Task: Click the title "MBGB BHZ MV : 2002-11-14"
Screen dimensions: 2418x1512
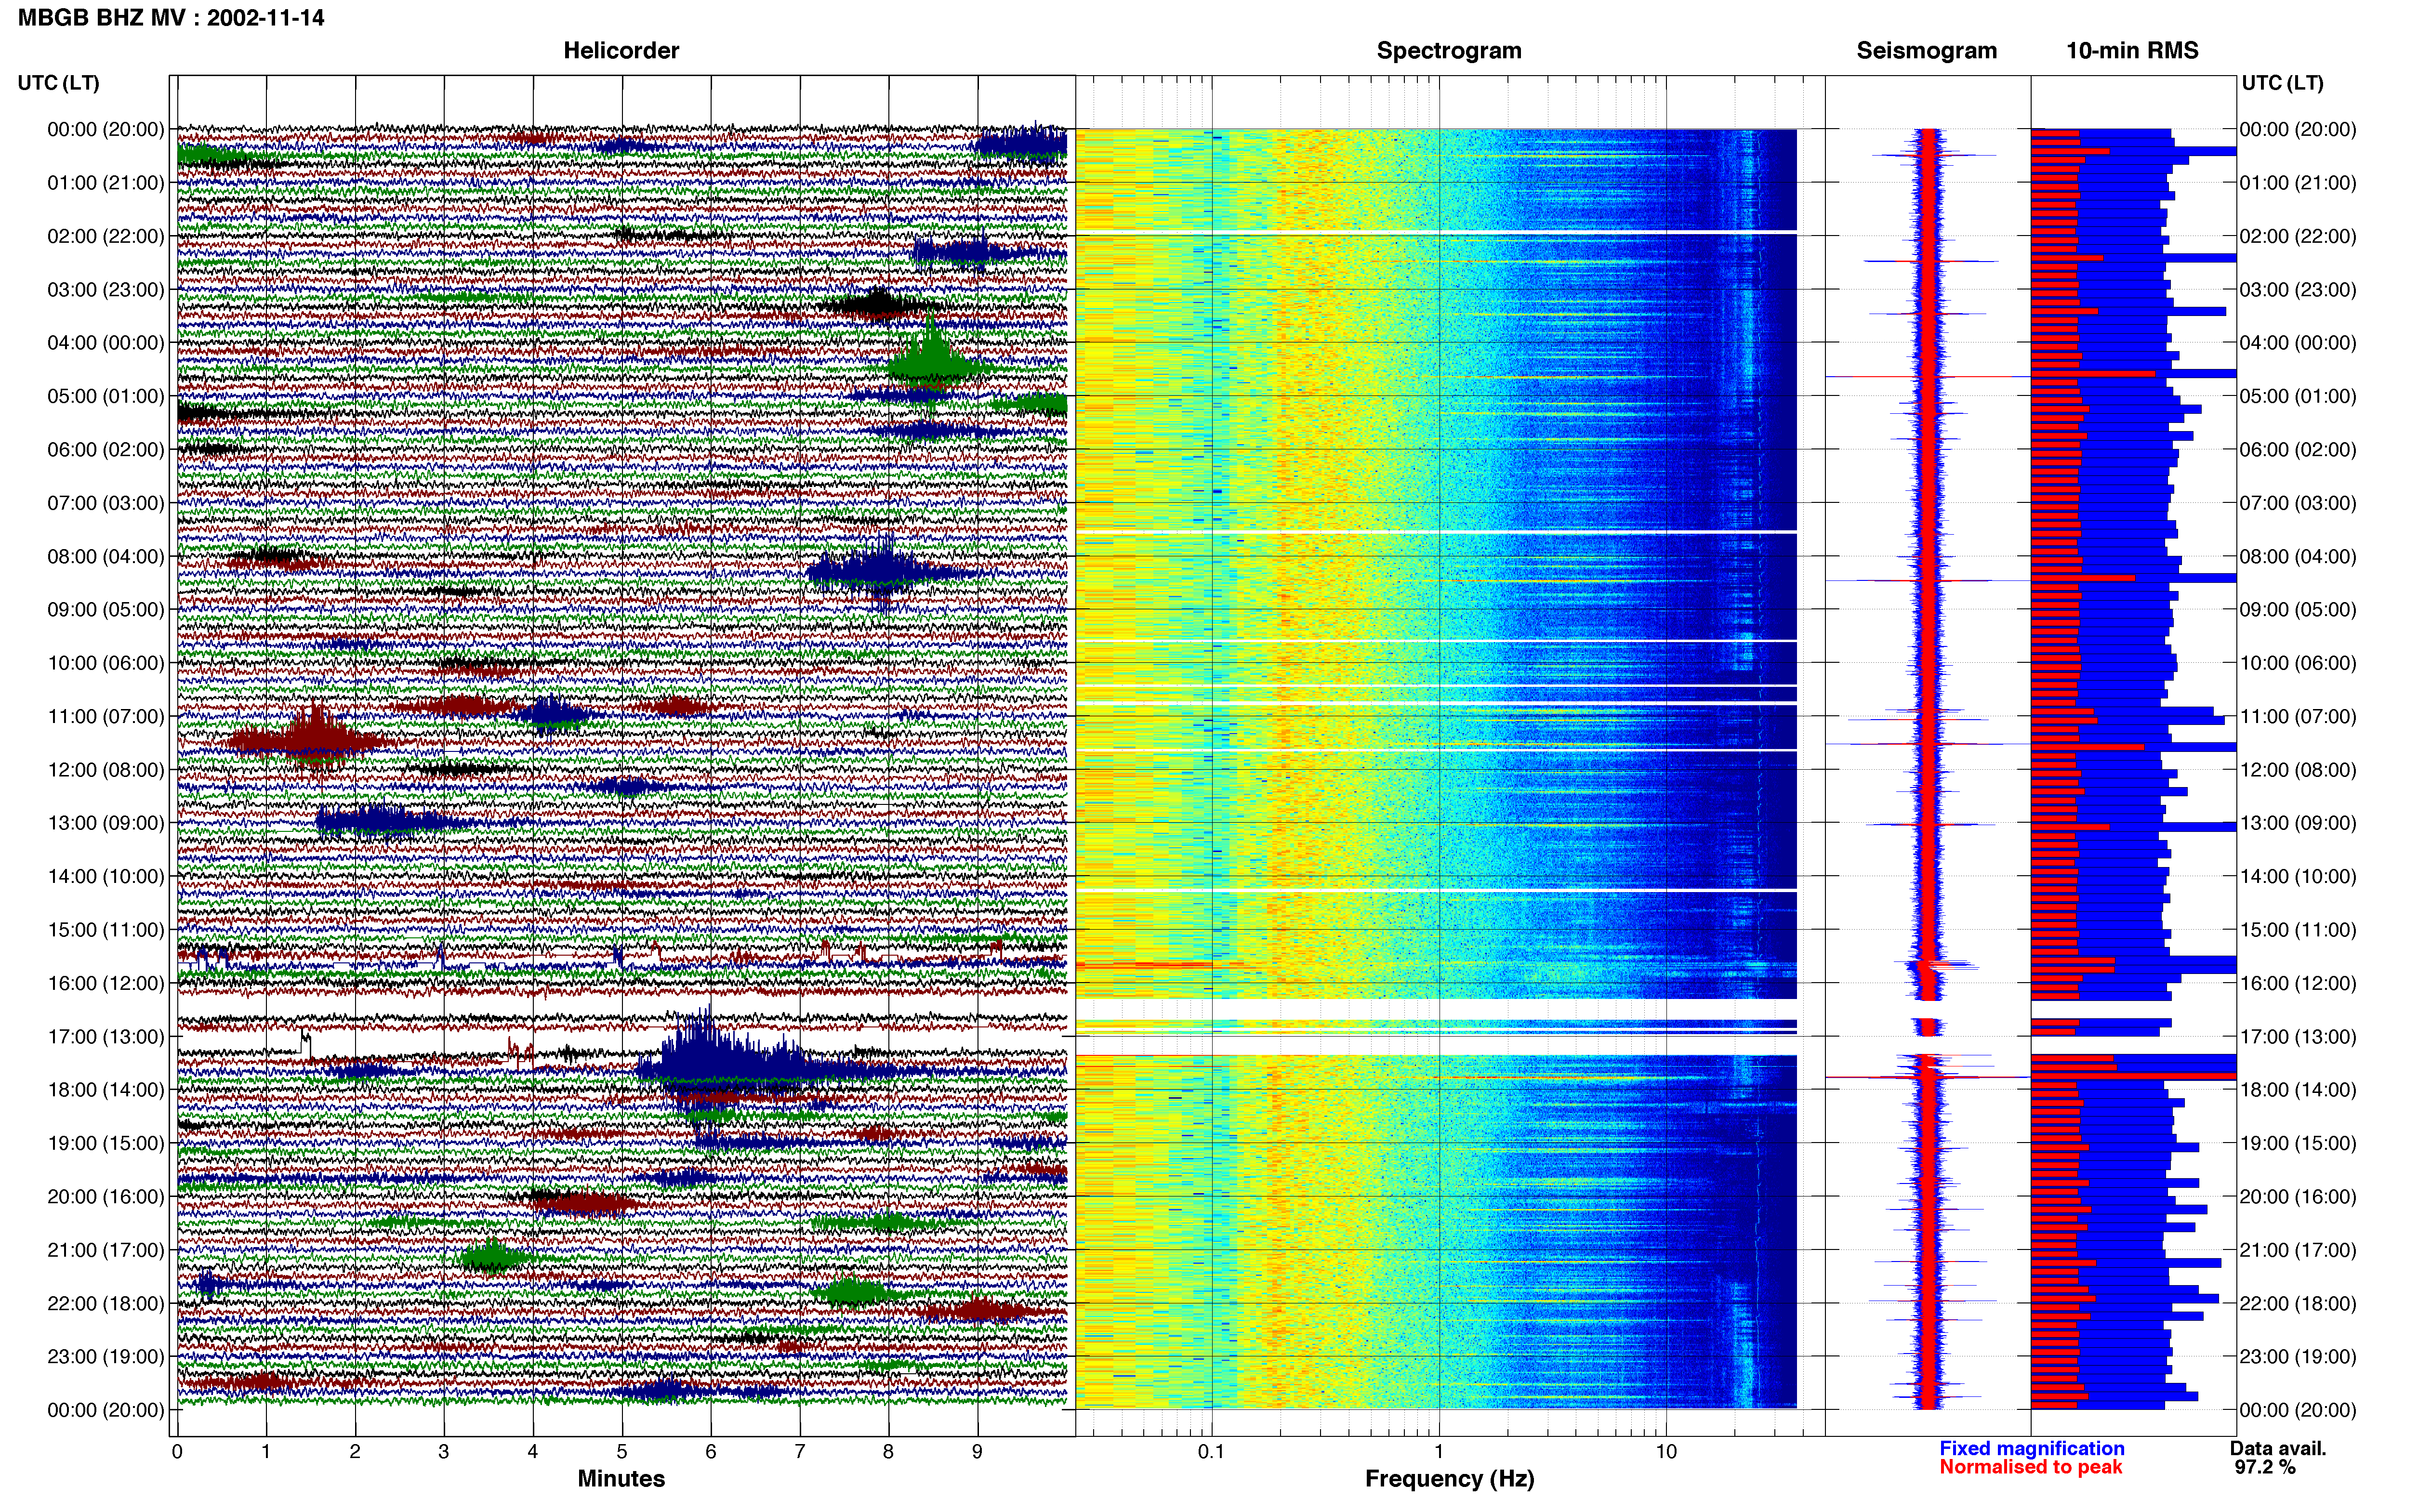Action: click(x=171, y=18)
